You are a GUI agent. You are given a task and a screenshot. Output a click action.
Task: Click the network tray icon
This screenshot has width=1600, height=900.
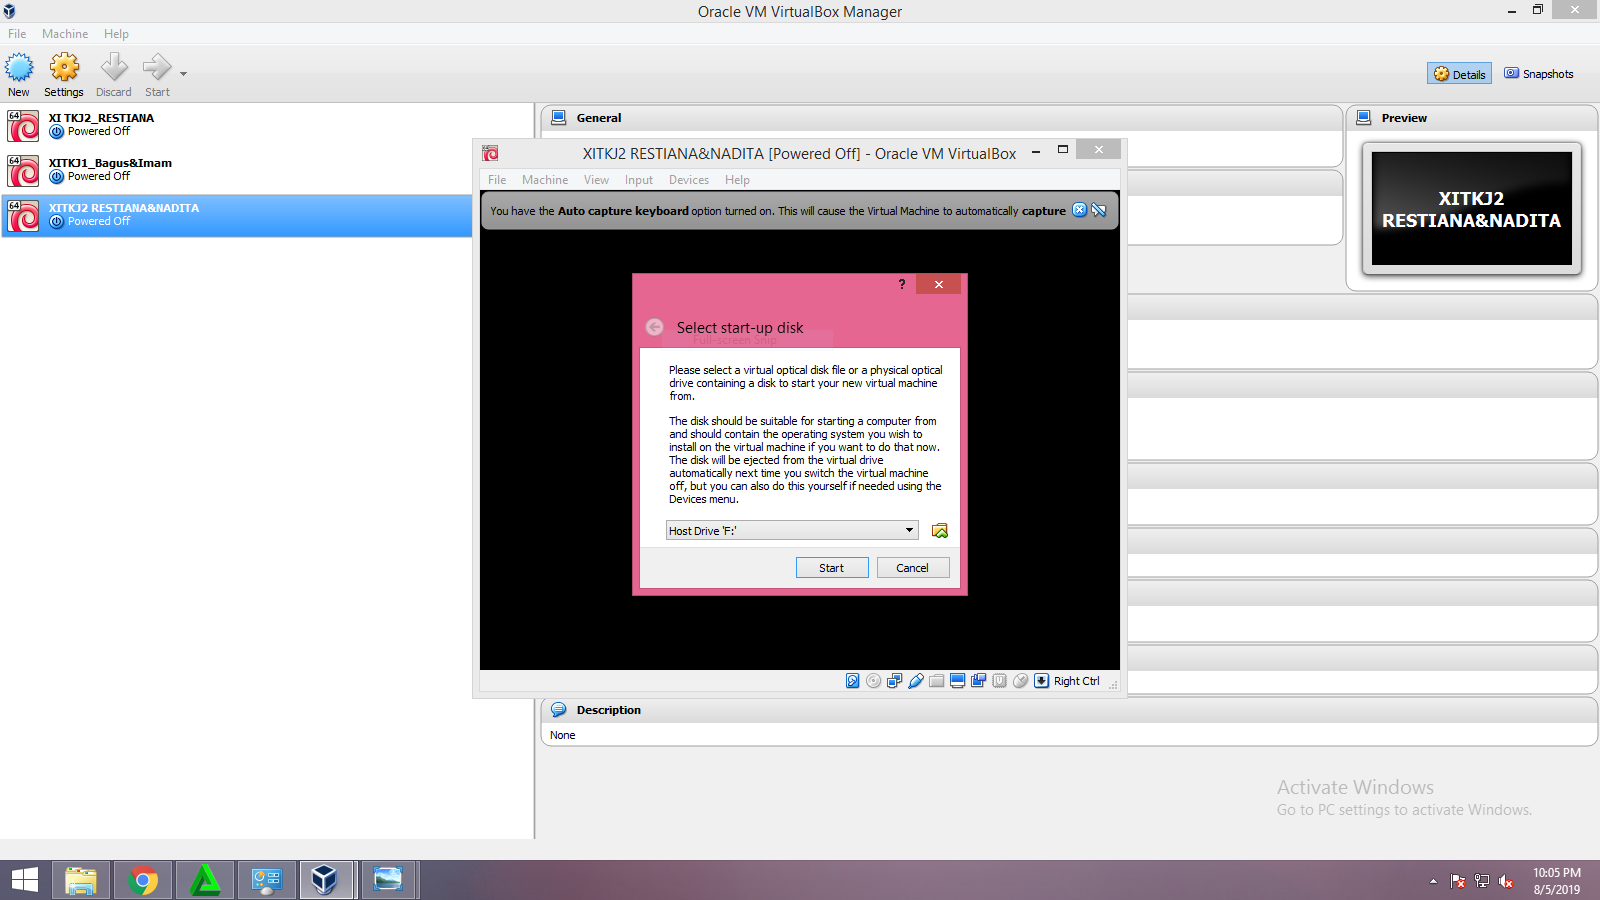tap(1482, 881)
